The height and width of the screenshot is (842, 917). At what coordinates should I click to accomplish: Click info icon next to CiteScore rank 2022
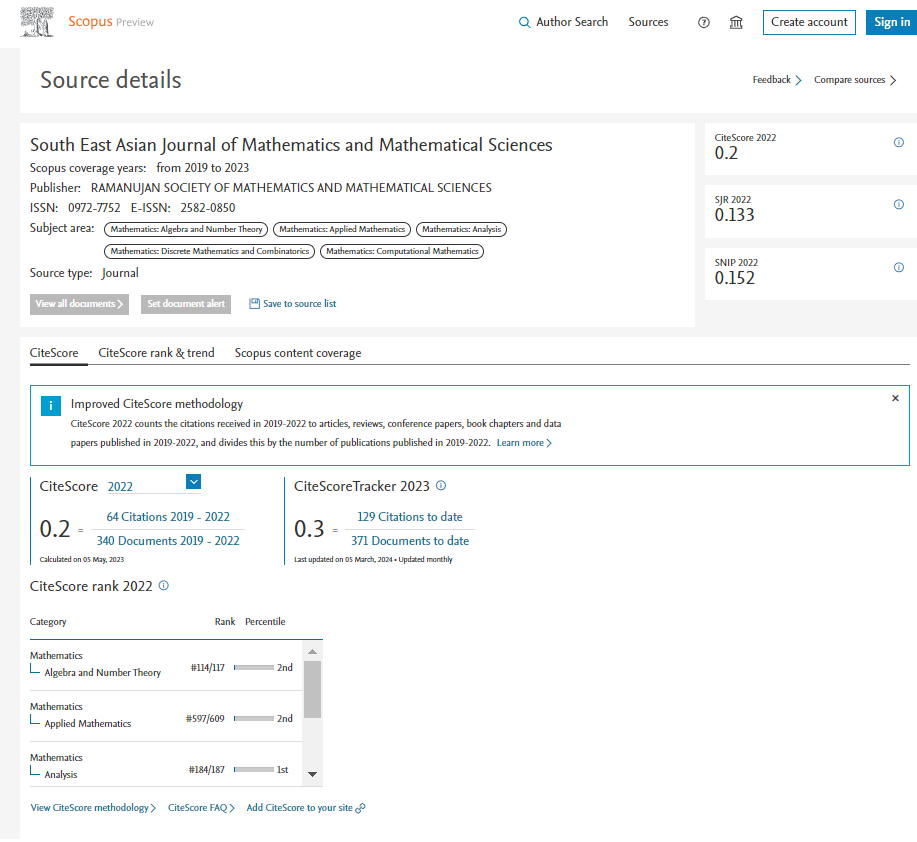[164, 586]
